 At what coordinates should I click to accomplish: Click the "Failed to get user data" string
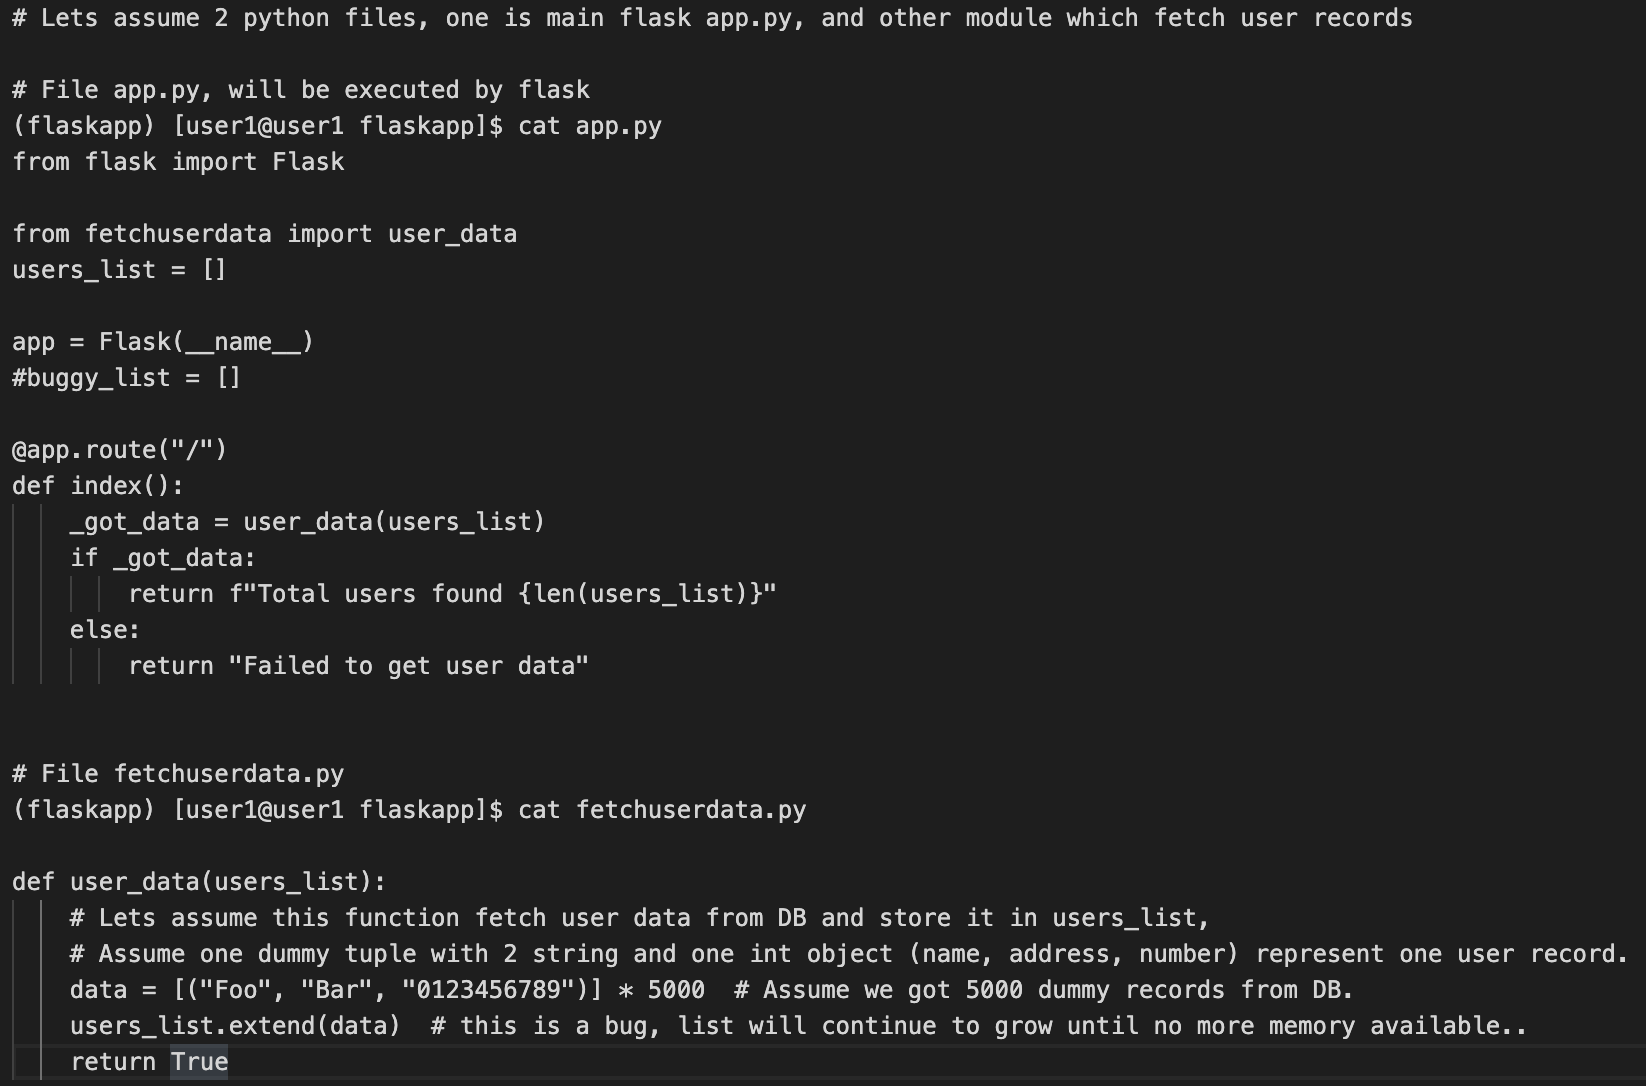coord(409,666)
